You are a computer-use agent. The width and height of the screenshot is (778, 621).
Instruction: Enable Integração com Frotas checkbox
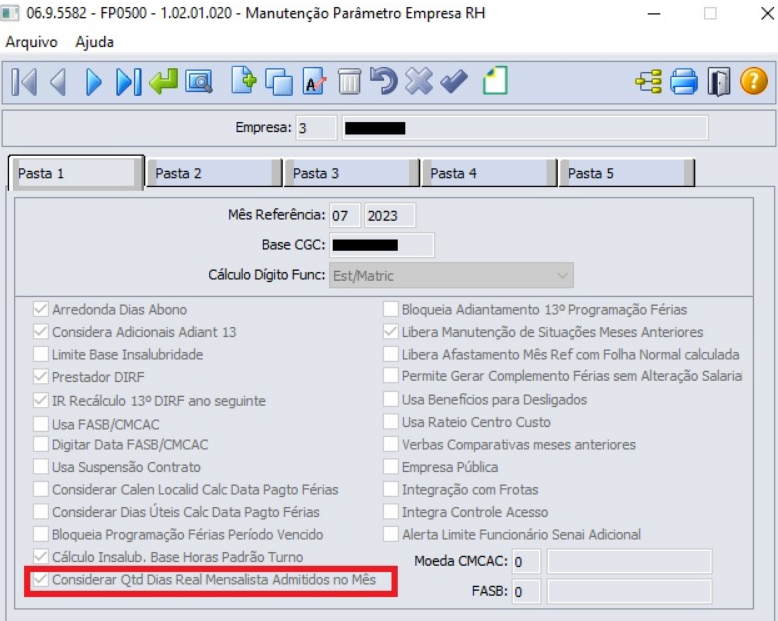click(x=390, y=489)
